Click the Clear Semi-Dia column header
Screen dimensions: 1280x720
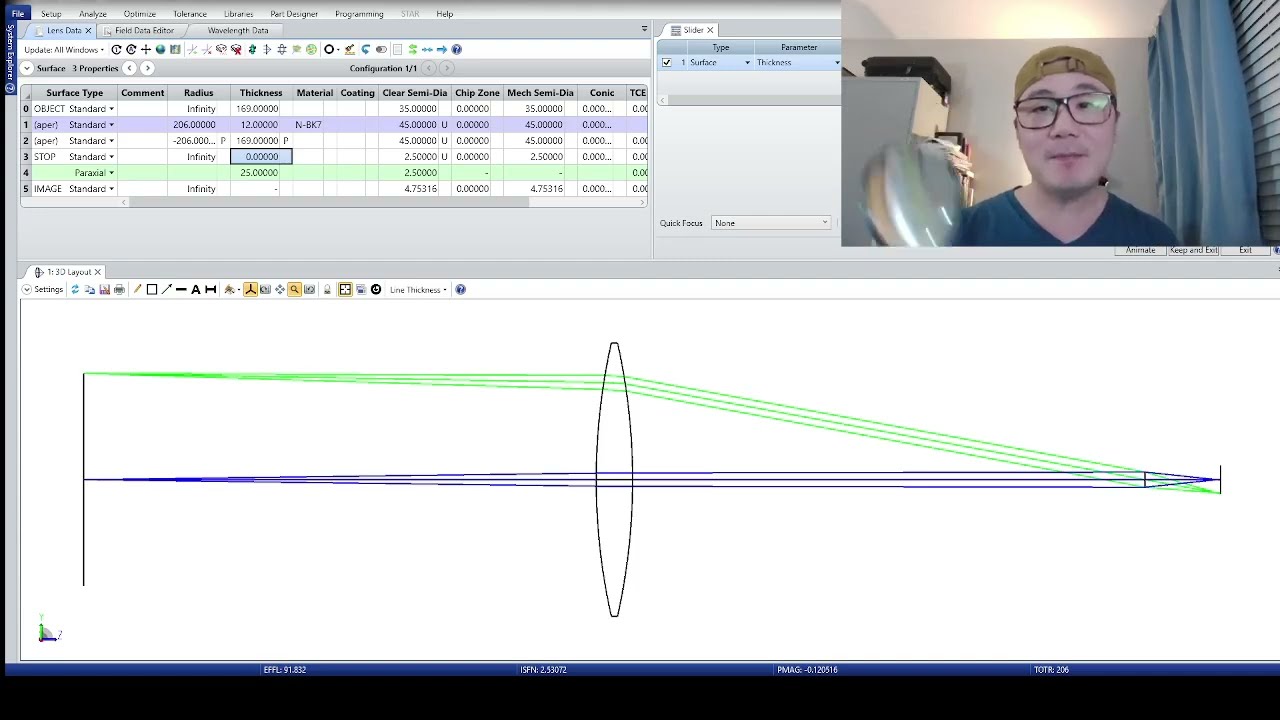coord(415,92)
